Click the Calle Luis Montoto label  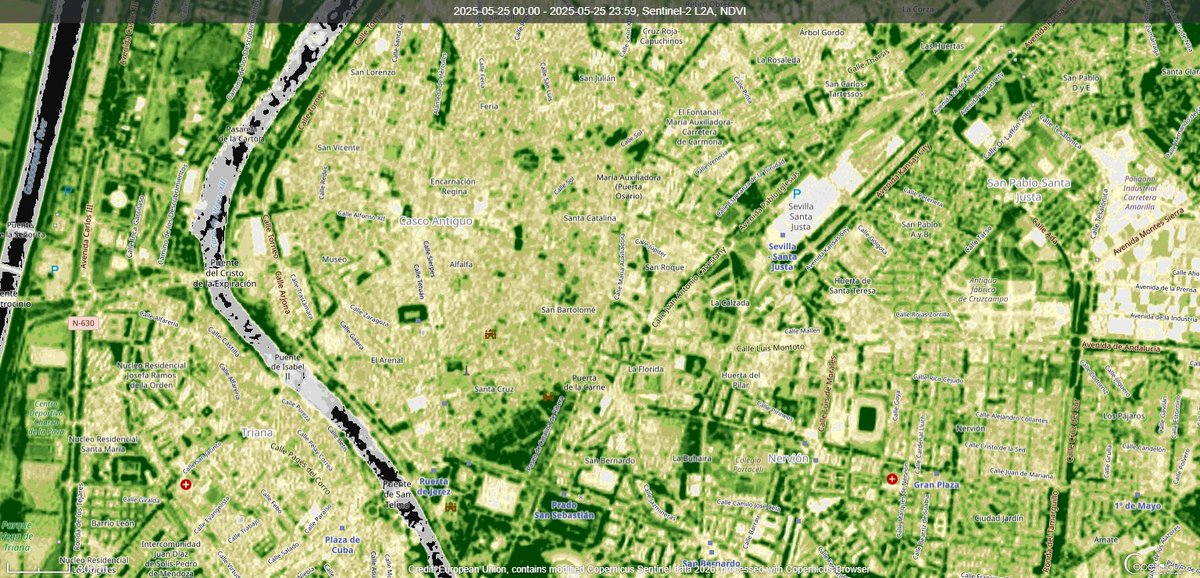click(770, 348)
